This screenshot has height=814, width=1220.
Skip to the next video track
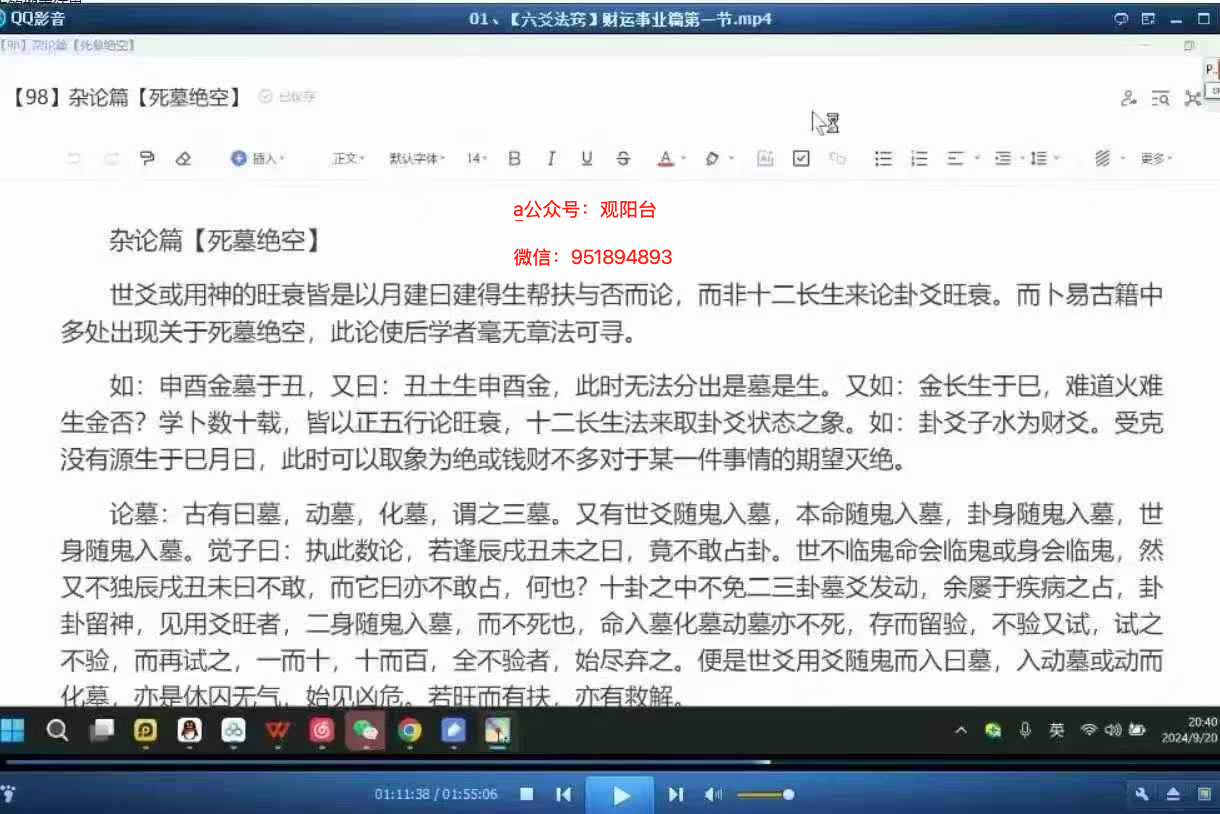click(676, 795)
